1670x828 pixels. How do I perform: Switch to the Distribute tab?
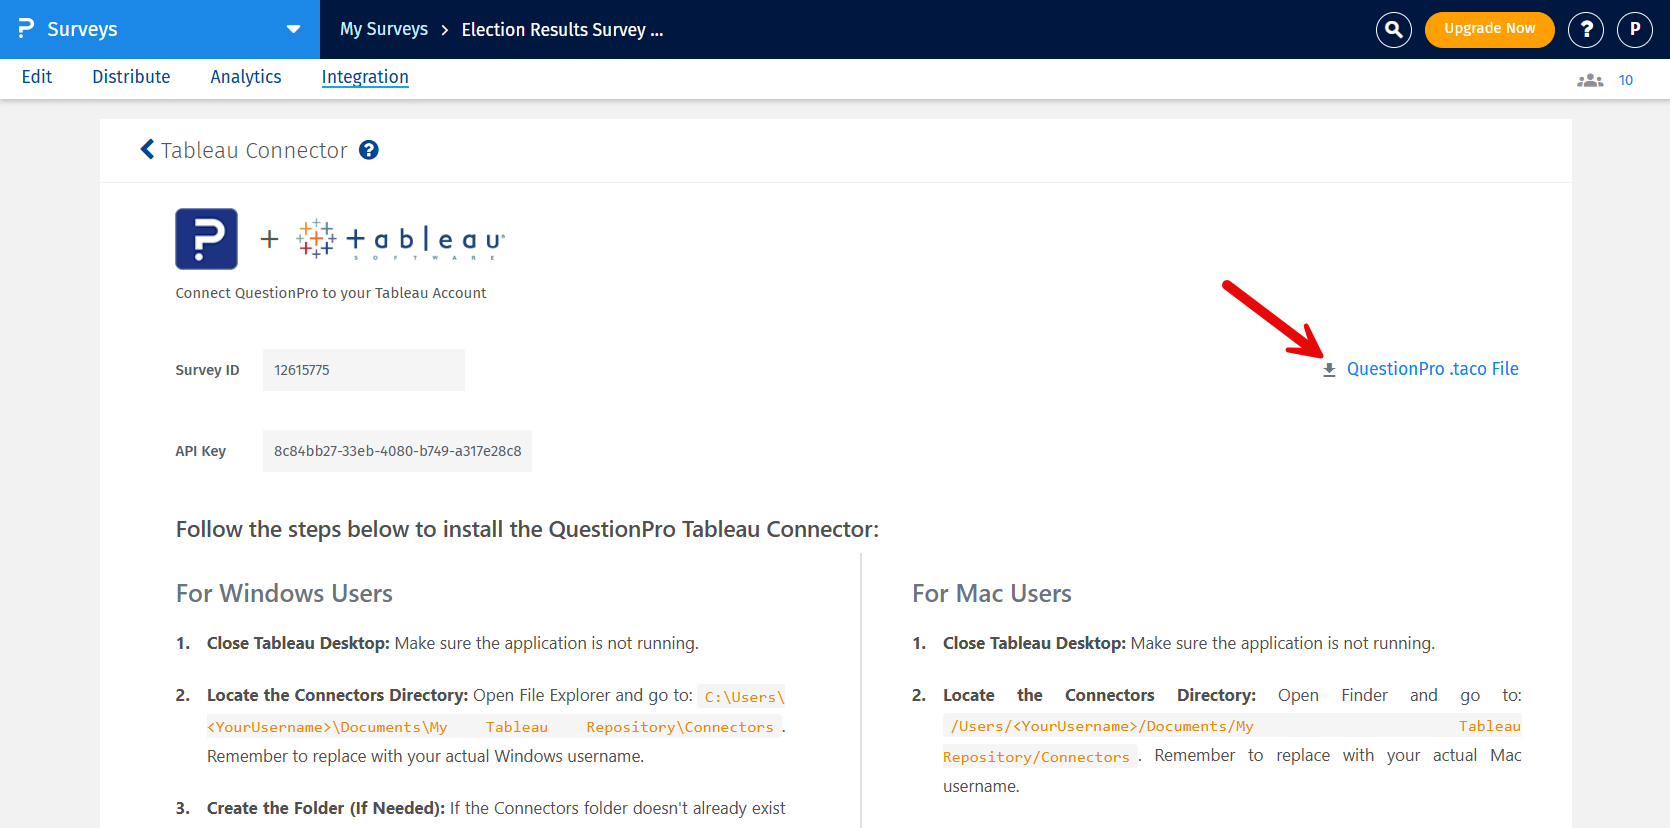(x=131, y=77)
